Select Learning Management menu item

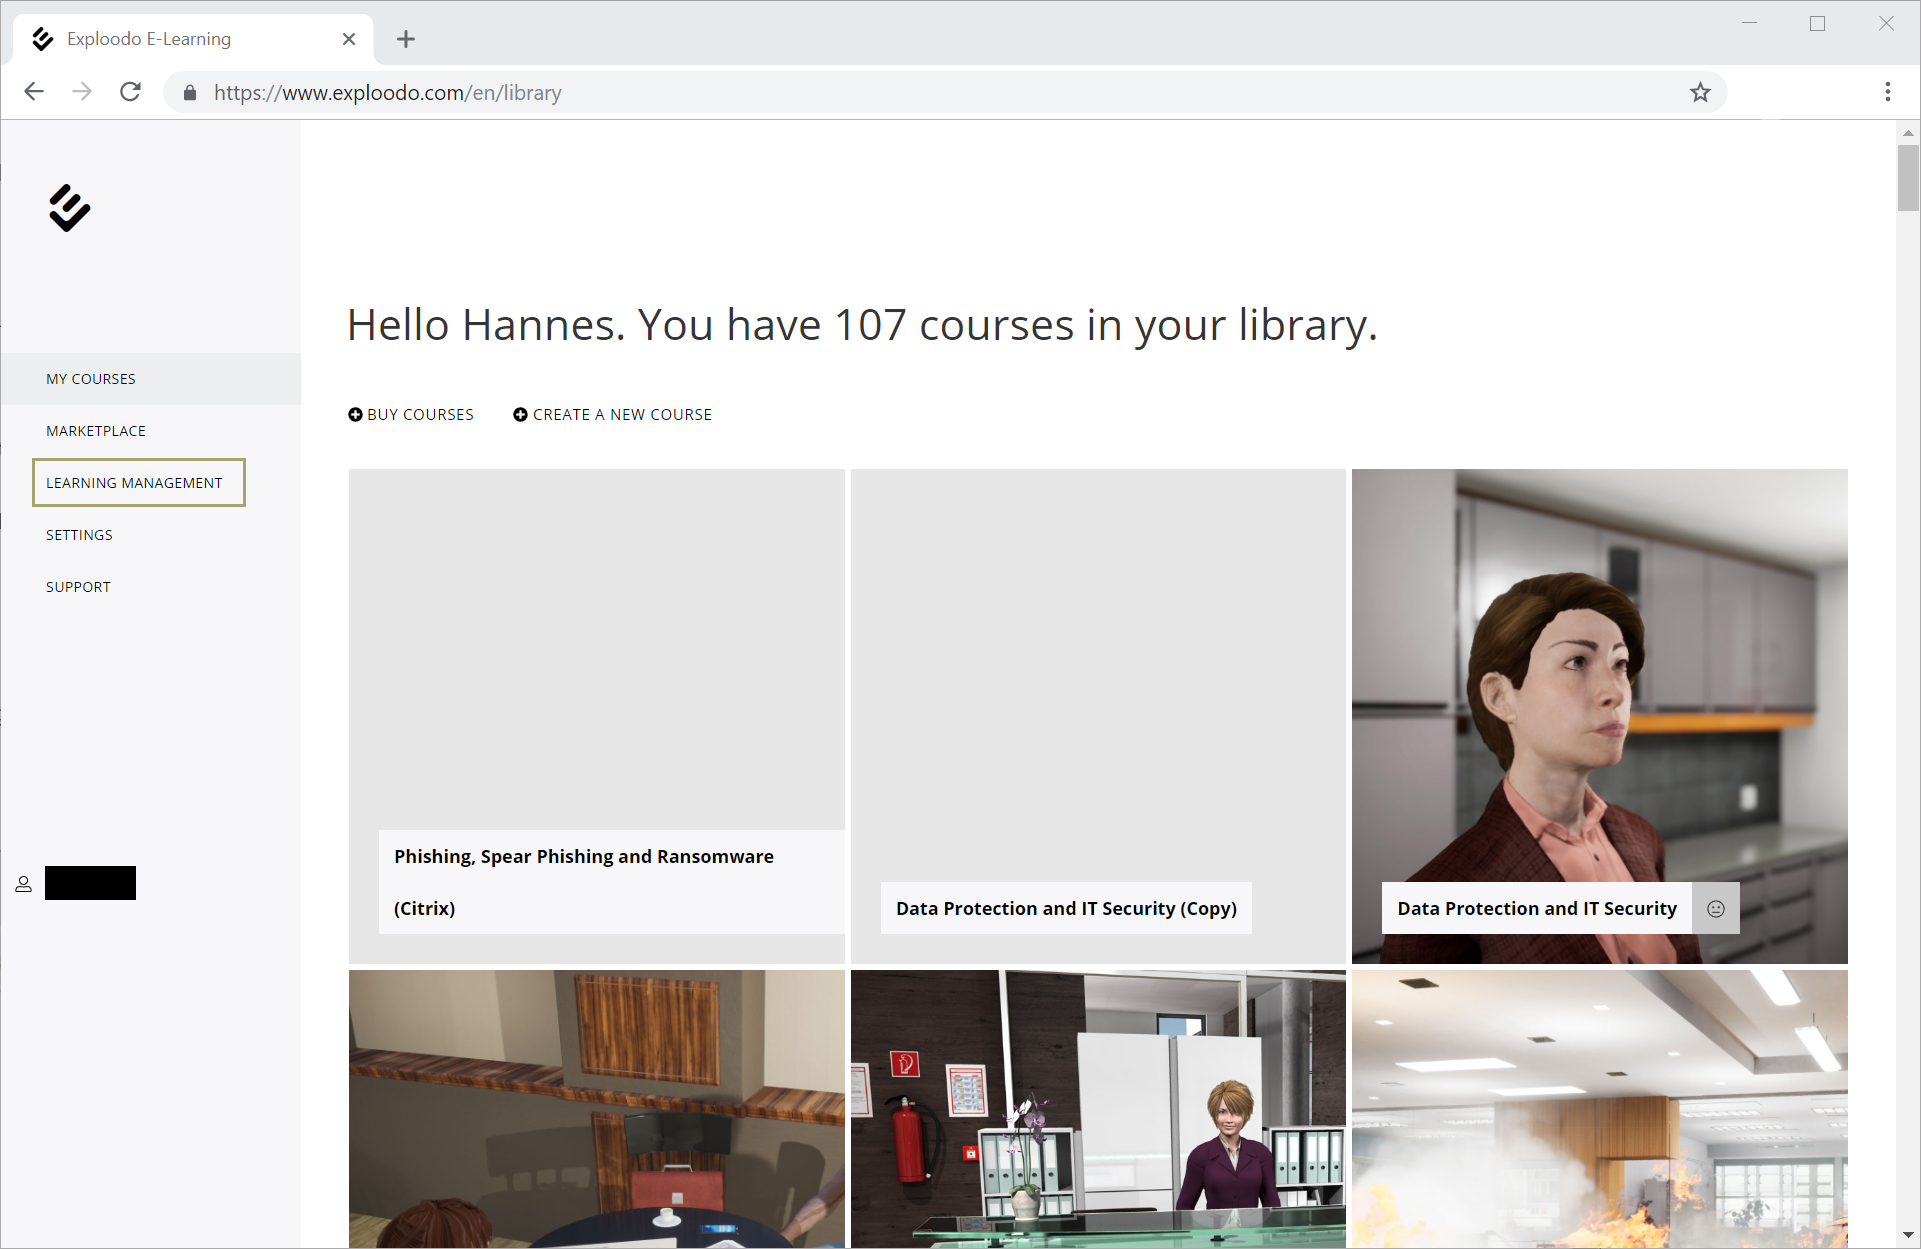click(134, 483)
